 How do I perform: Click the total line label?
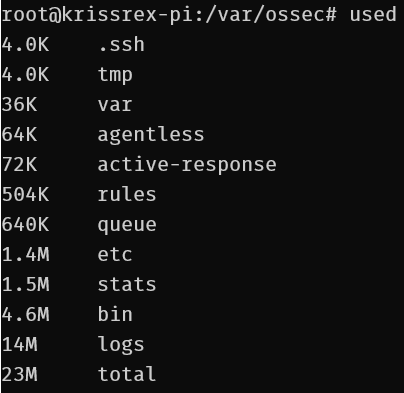point(127,374)
